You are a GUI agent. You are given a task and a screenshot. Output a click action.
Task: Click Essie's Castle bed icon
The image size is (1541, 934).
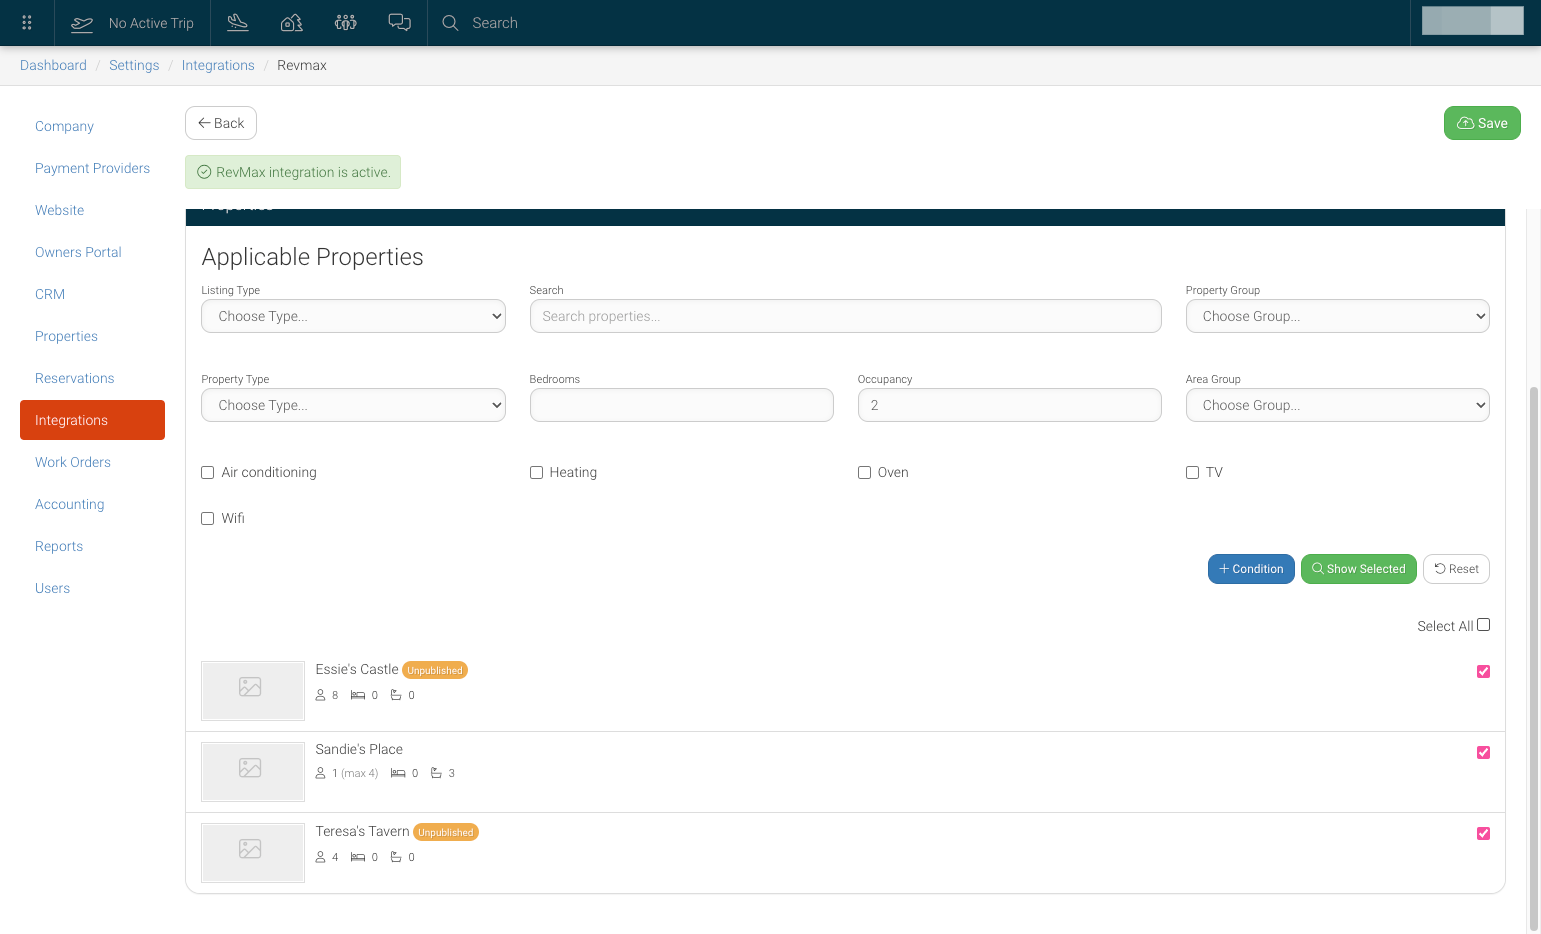click(x=358, y=695)
